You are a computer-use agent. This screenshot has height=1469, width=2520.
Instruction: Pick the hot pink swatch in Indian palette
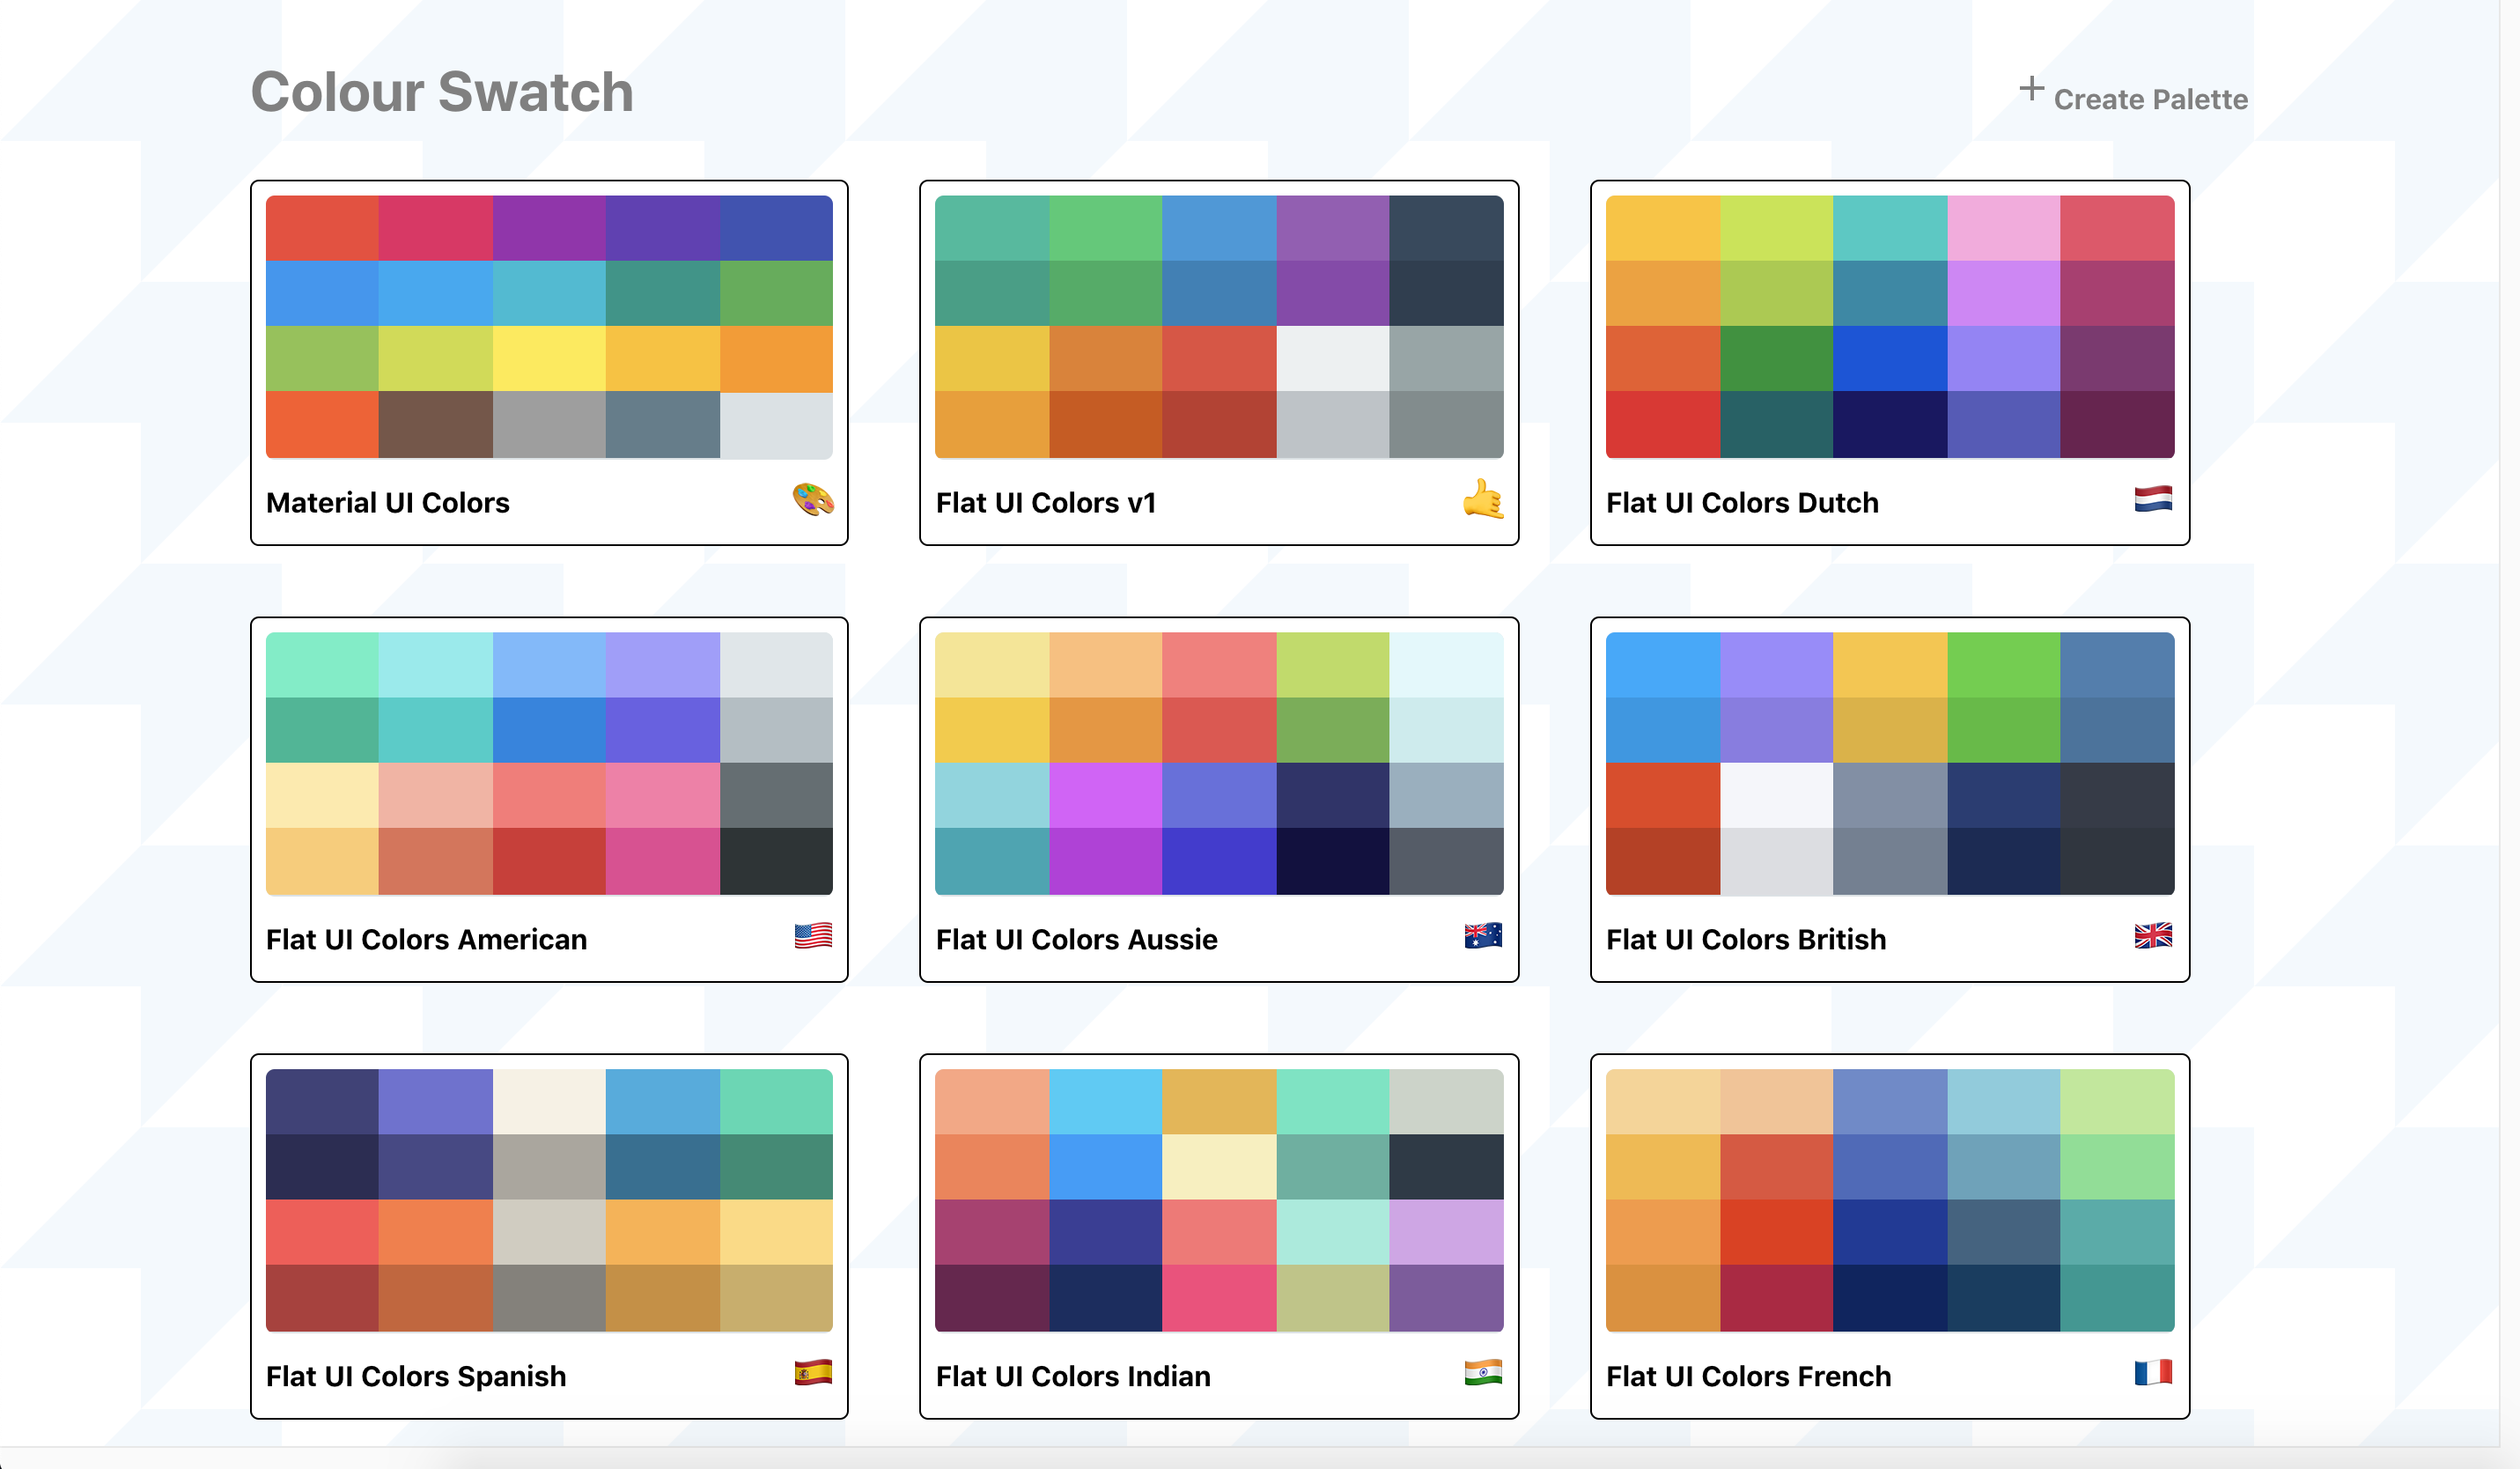coord(1219,1298)
